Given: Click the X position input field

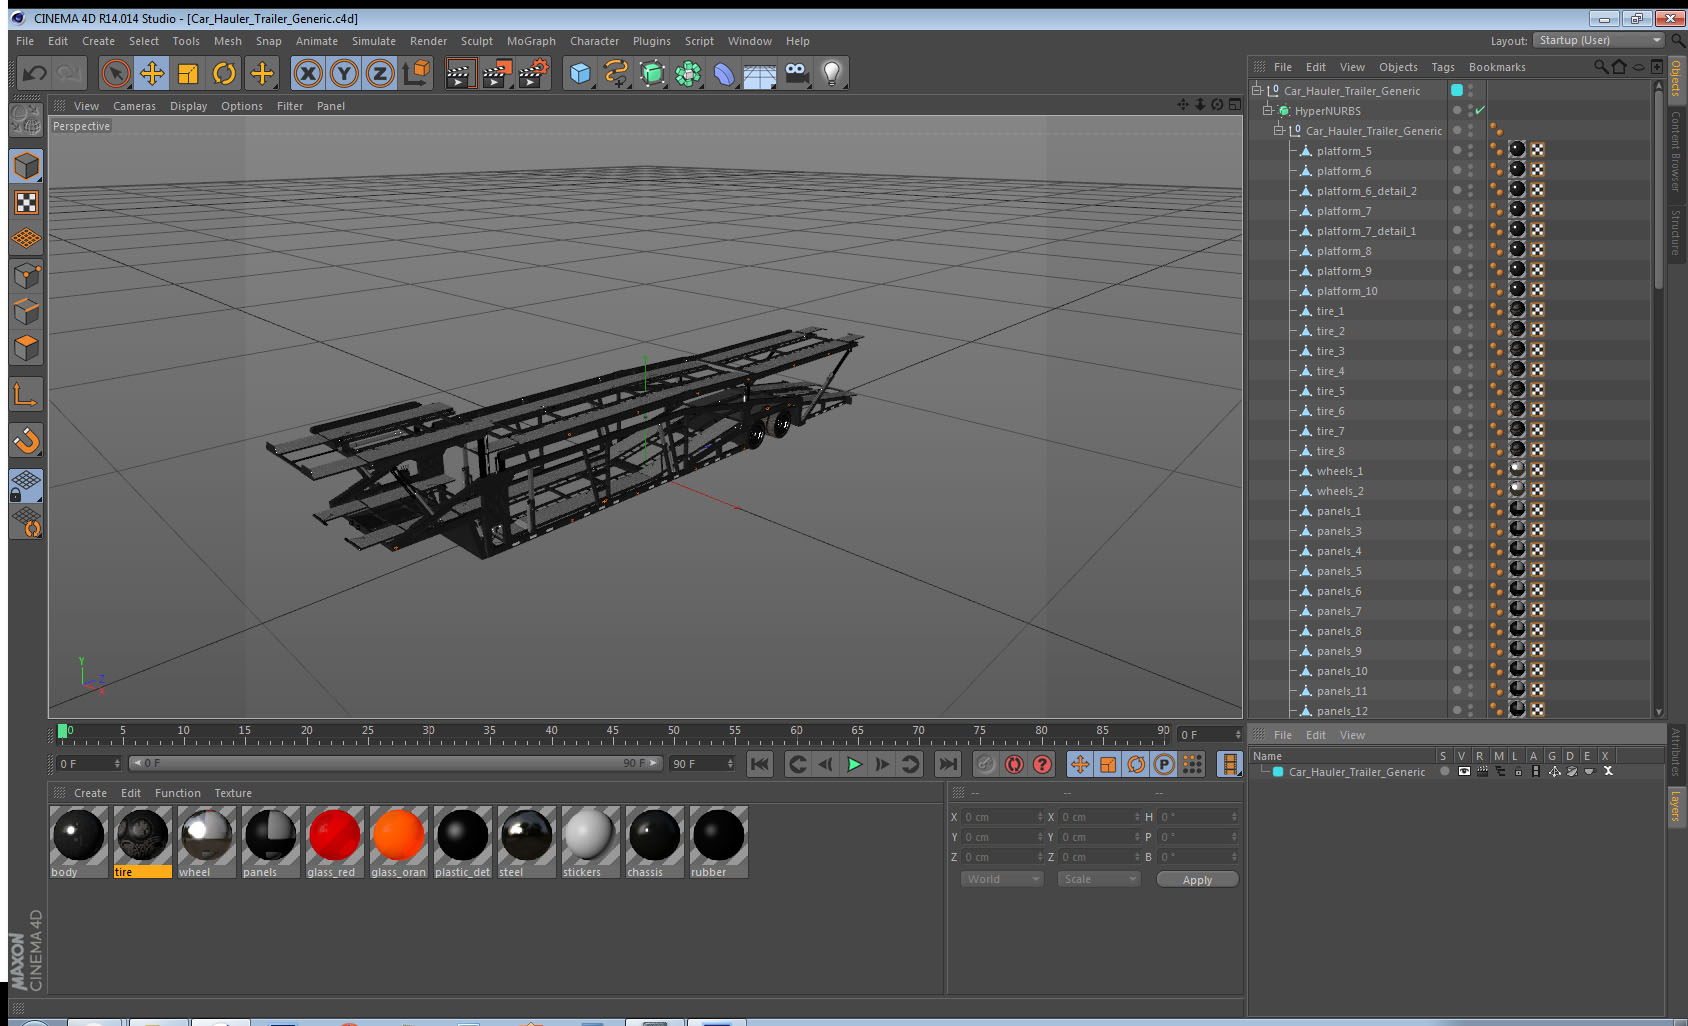Looking at the screenshot, I should click(x=1001, y=817).
